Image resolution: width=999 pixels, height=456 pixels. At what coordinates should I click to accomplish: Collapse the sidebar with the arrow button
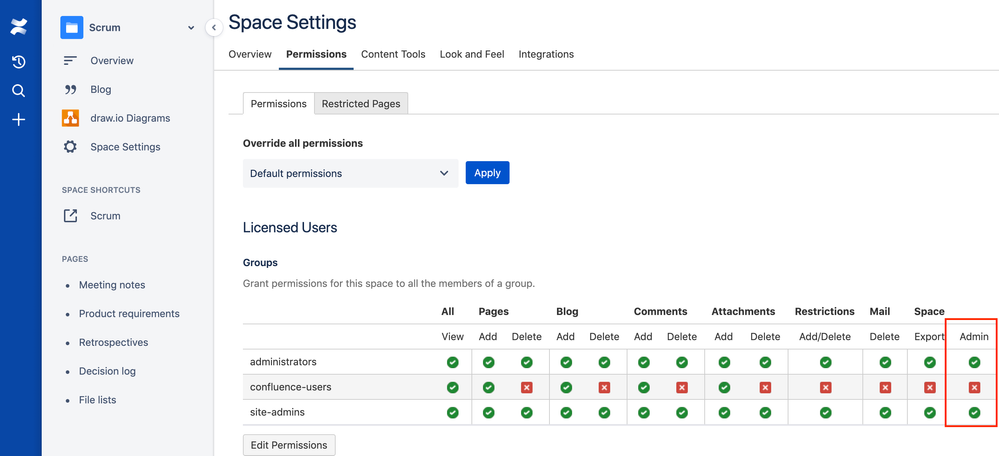214,28
